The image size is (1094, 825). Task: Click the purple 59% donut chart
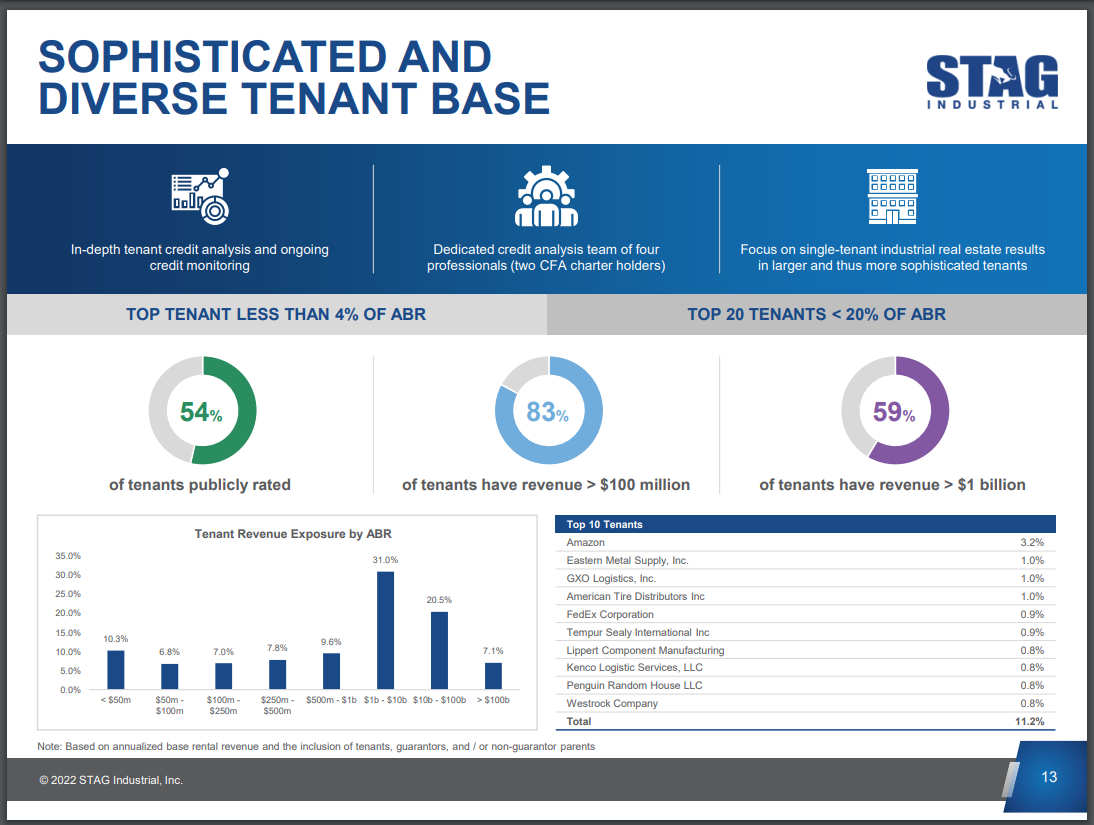click(895, 411)
